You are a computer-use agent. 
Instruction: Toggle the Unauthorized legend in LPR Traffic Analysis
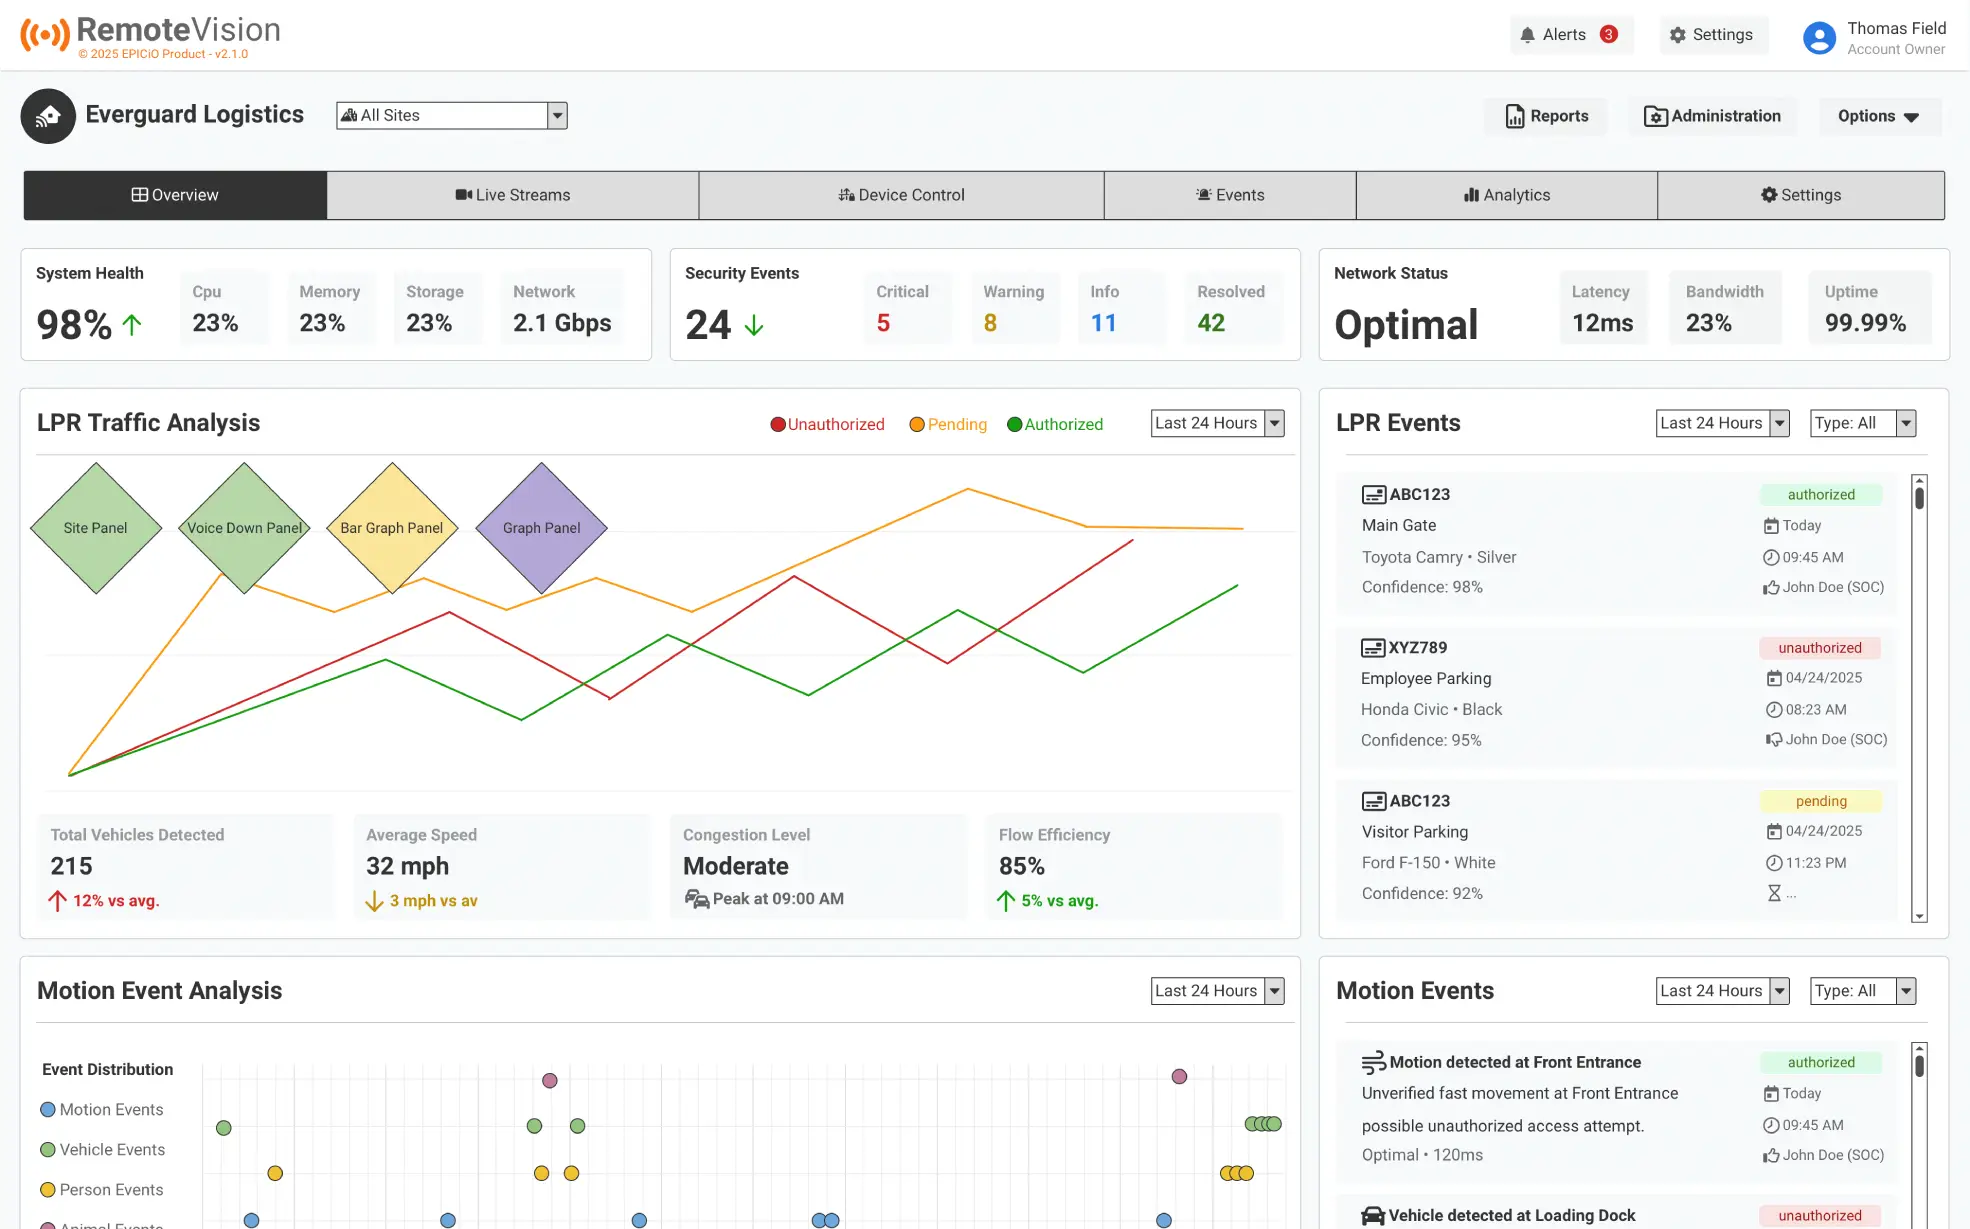coord(826,424)
